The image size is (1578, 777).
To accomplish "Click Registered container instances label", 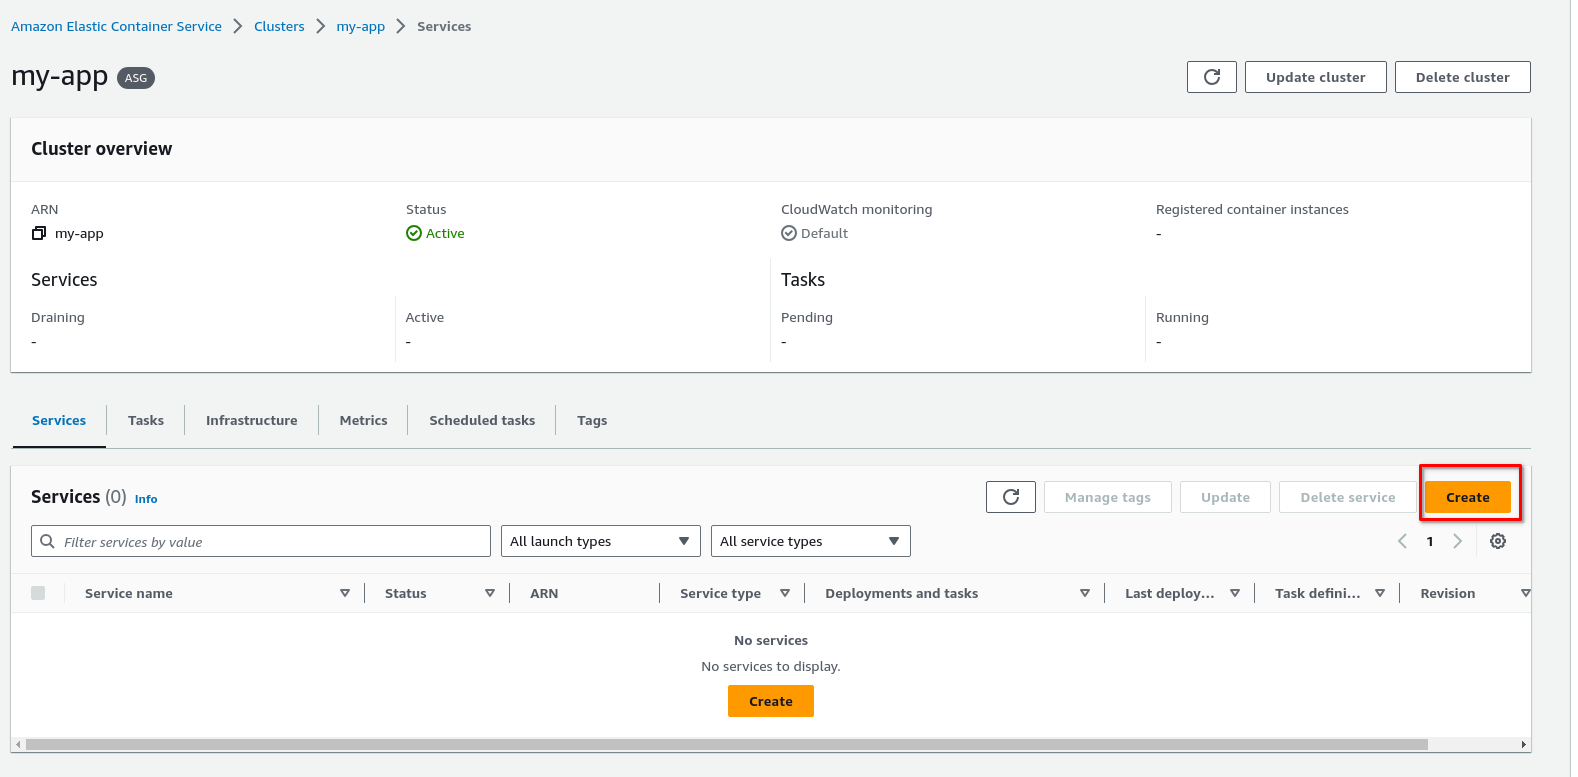I will point(1252,209).
